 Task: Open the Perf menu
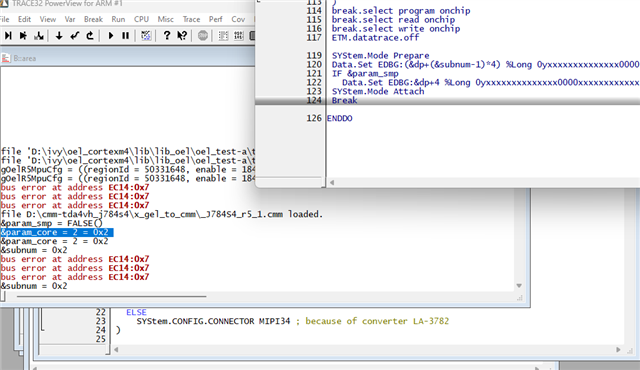pyautogui.click(x=216, y=19)
